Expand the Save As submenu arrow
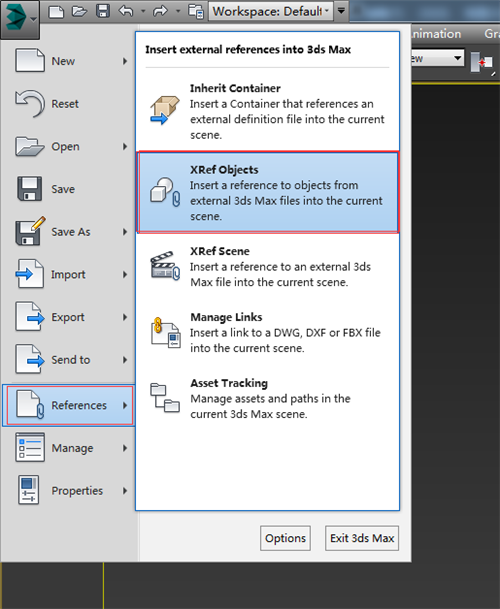Screen dimensions: 500x609 click(125, 232)
